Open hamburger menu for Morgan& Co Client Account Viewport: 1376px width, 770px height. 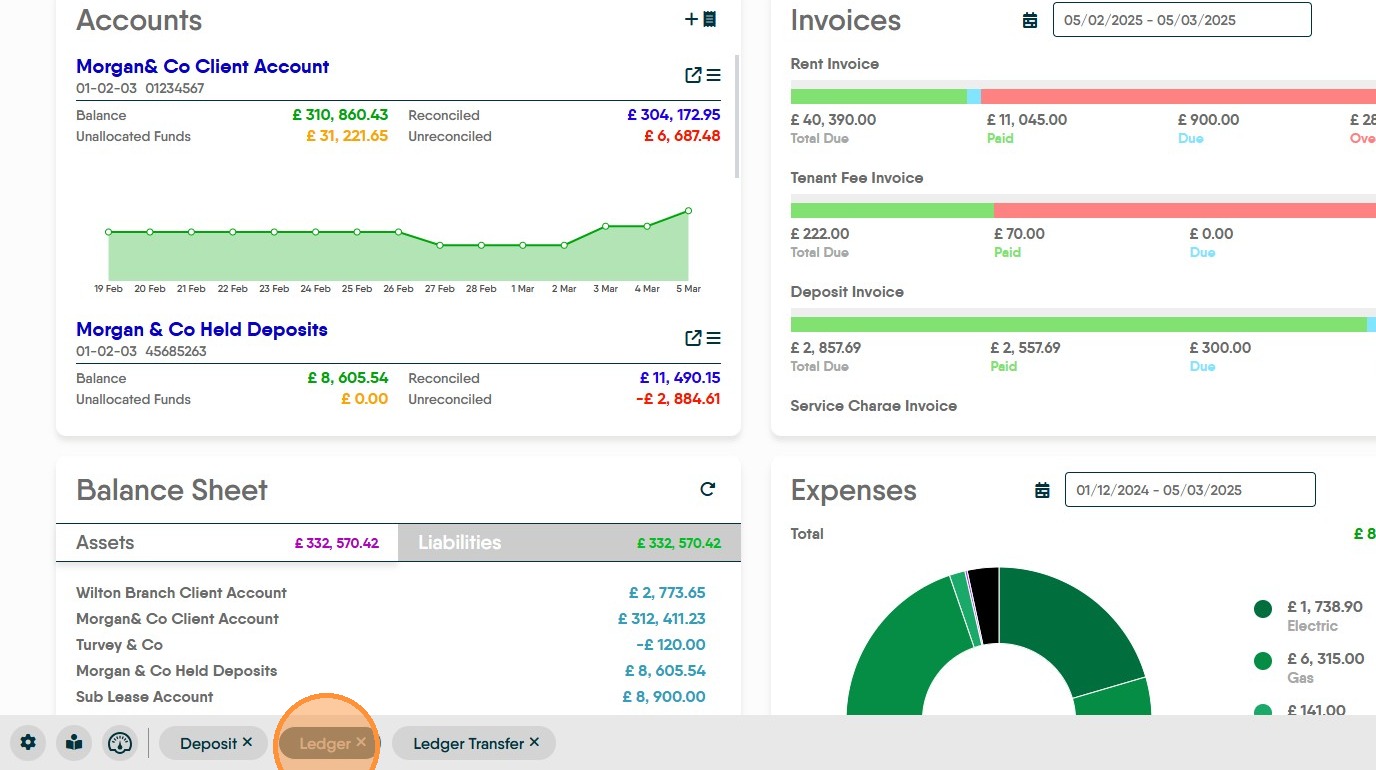point(714,75)
